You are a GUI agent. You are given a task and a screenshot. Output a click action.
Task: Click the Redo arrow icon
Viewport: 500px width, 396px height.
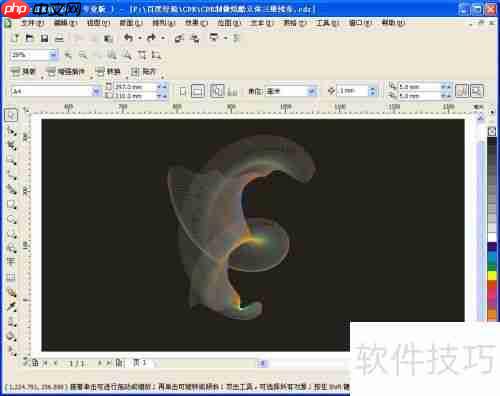[x=151, y=38]
